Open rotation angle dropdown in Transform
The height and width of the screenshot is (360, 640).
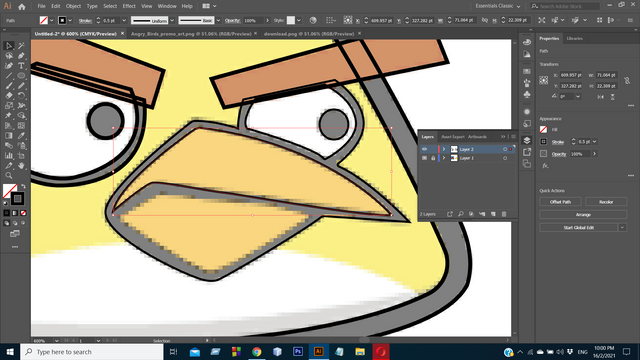coord(578,97)
